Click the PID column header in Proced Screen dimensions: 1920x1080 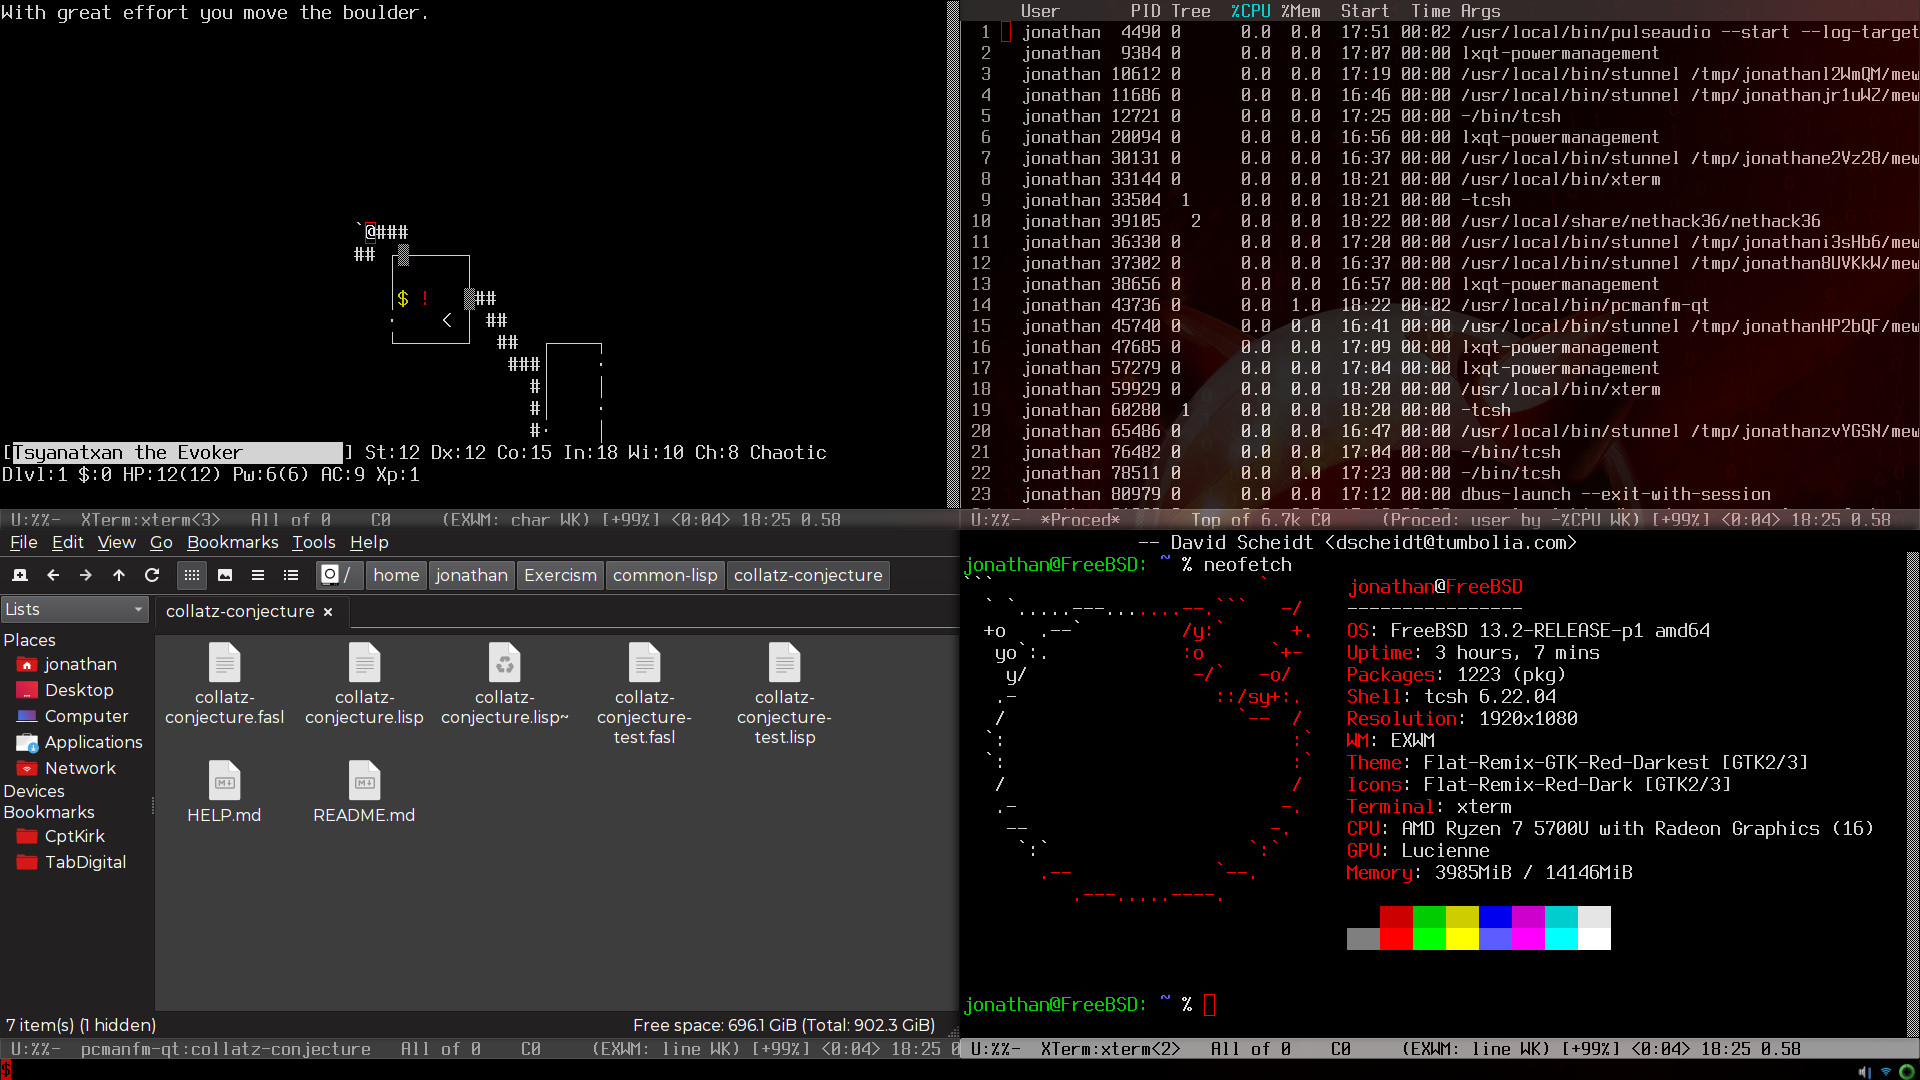(x=1146, y=11)
